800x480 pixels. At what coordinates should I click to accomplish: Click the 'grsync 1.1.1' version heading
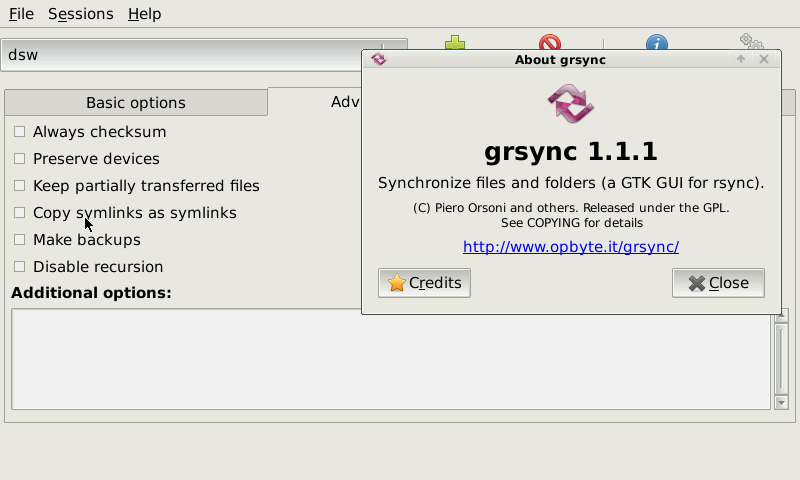coord(571,151)
